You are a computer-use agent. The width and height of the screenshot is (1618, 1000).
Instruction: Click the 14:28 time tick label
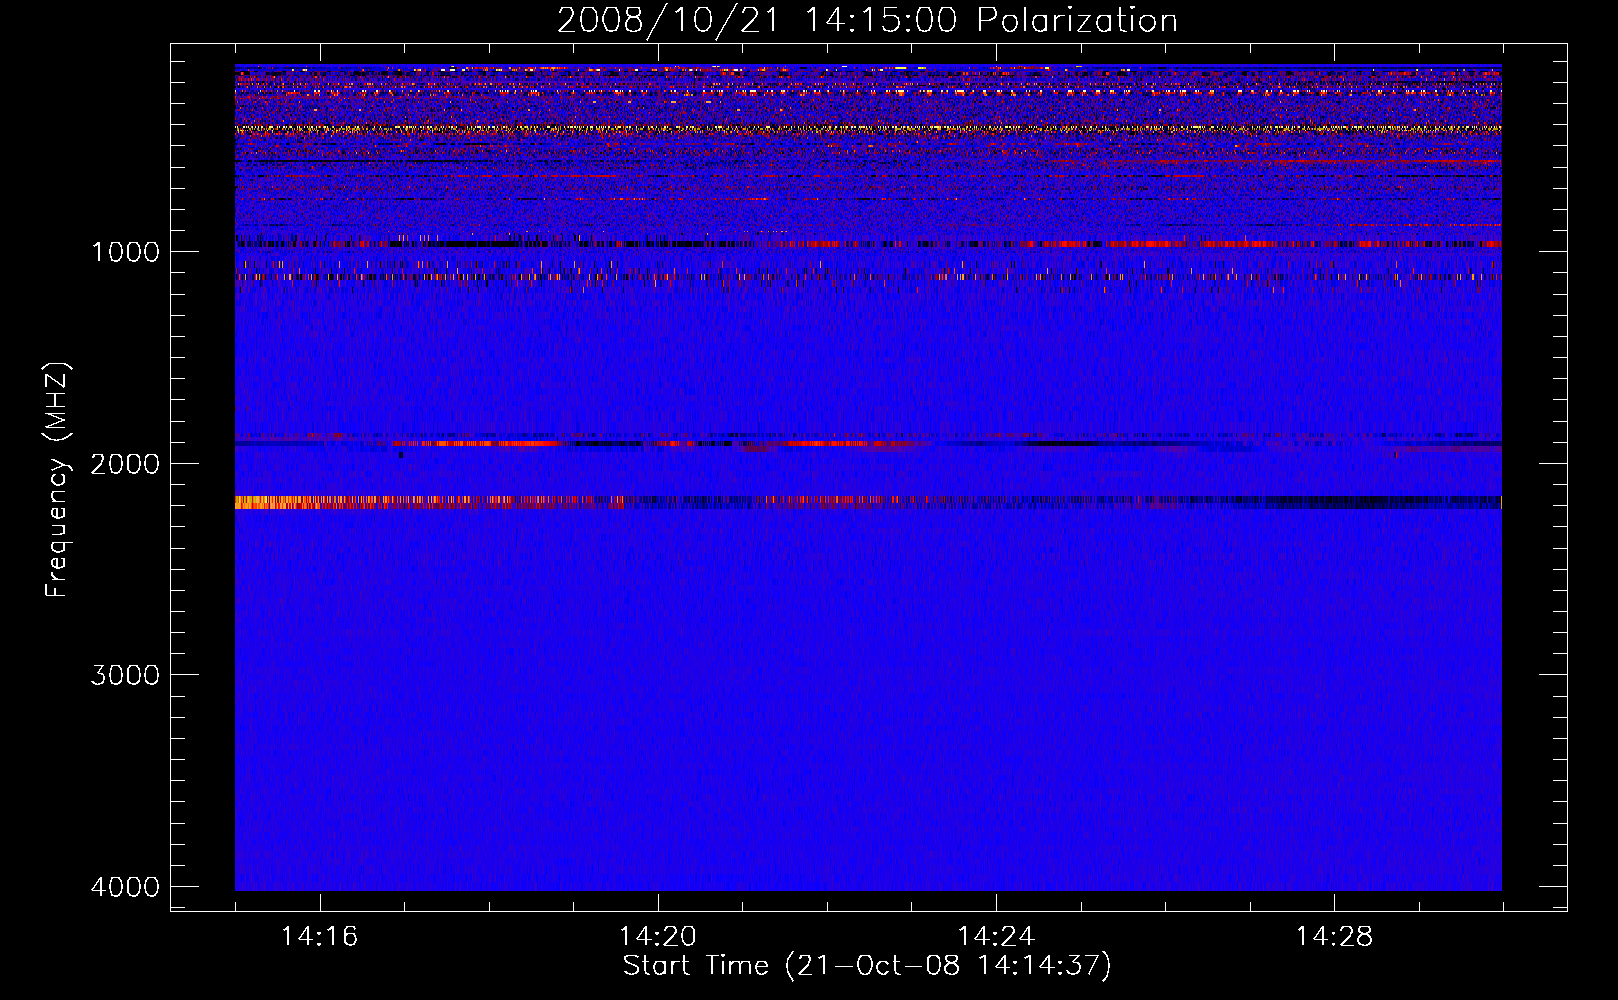(x=1334, y=937)
